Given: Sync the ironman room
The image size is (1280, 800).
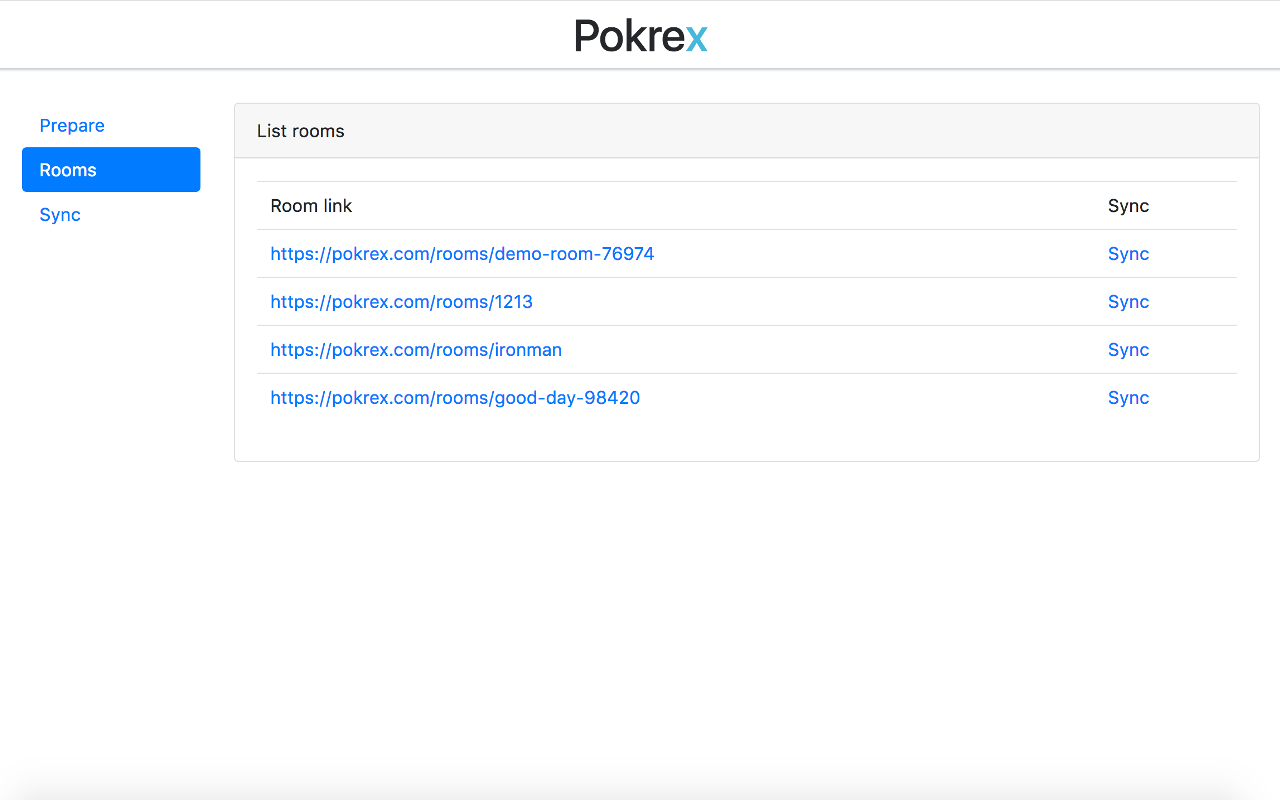Looking at the screenshot, I should coord(1128,350).
